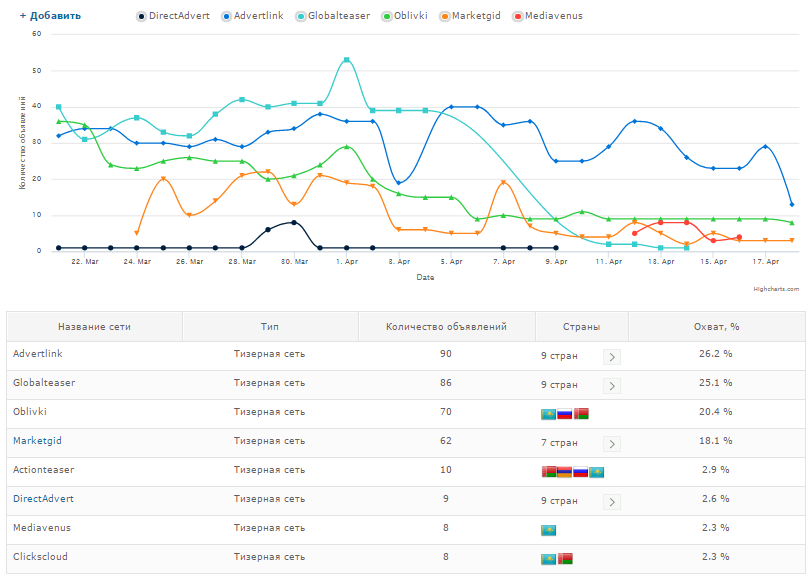Click the Kazakhstan flag in Clickscloud row
The image size is (812, 578).
pyautogui.click(x=548, y=559)
